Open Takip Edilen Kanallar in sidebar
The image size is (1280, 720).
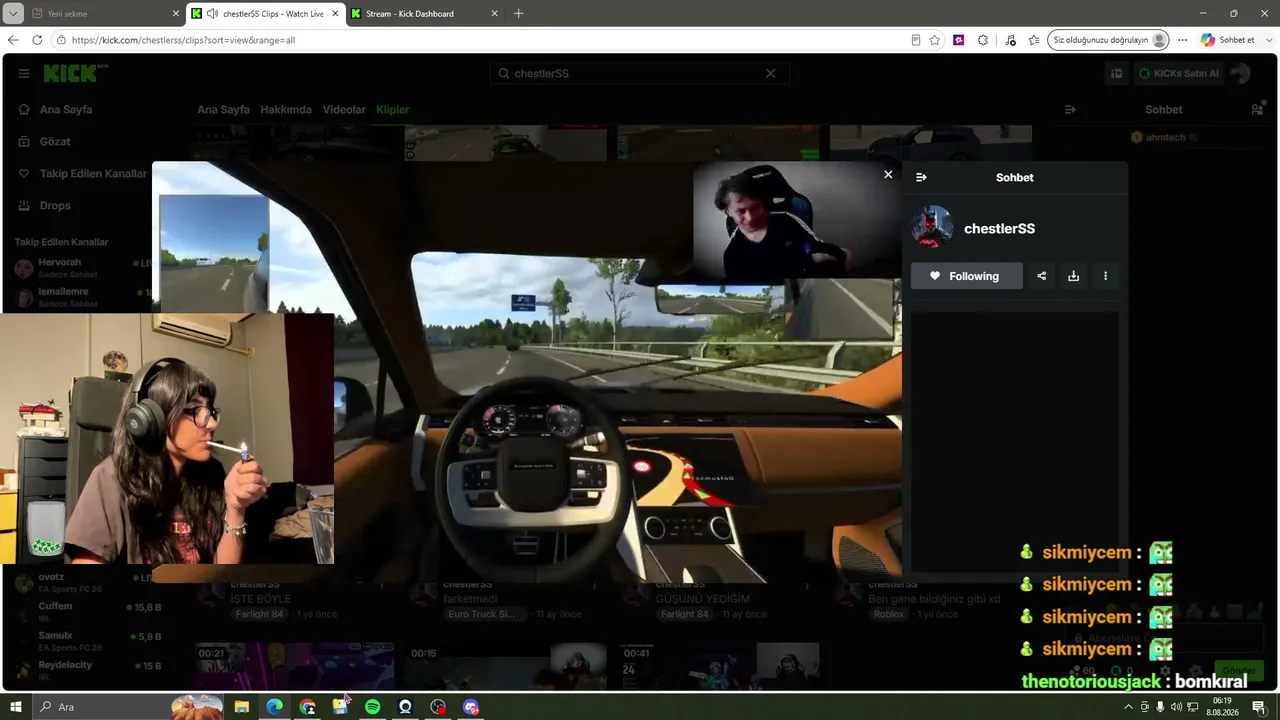pos(93,173)
